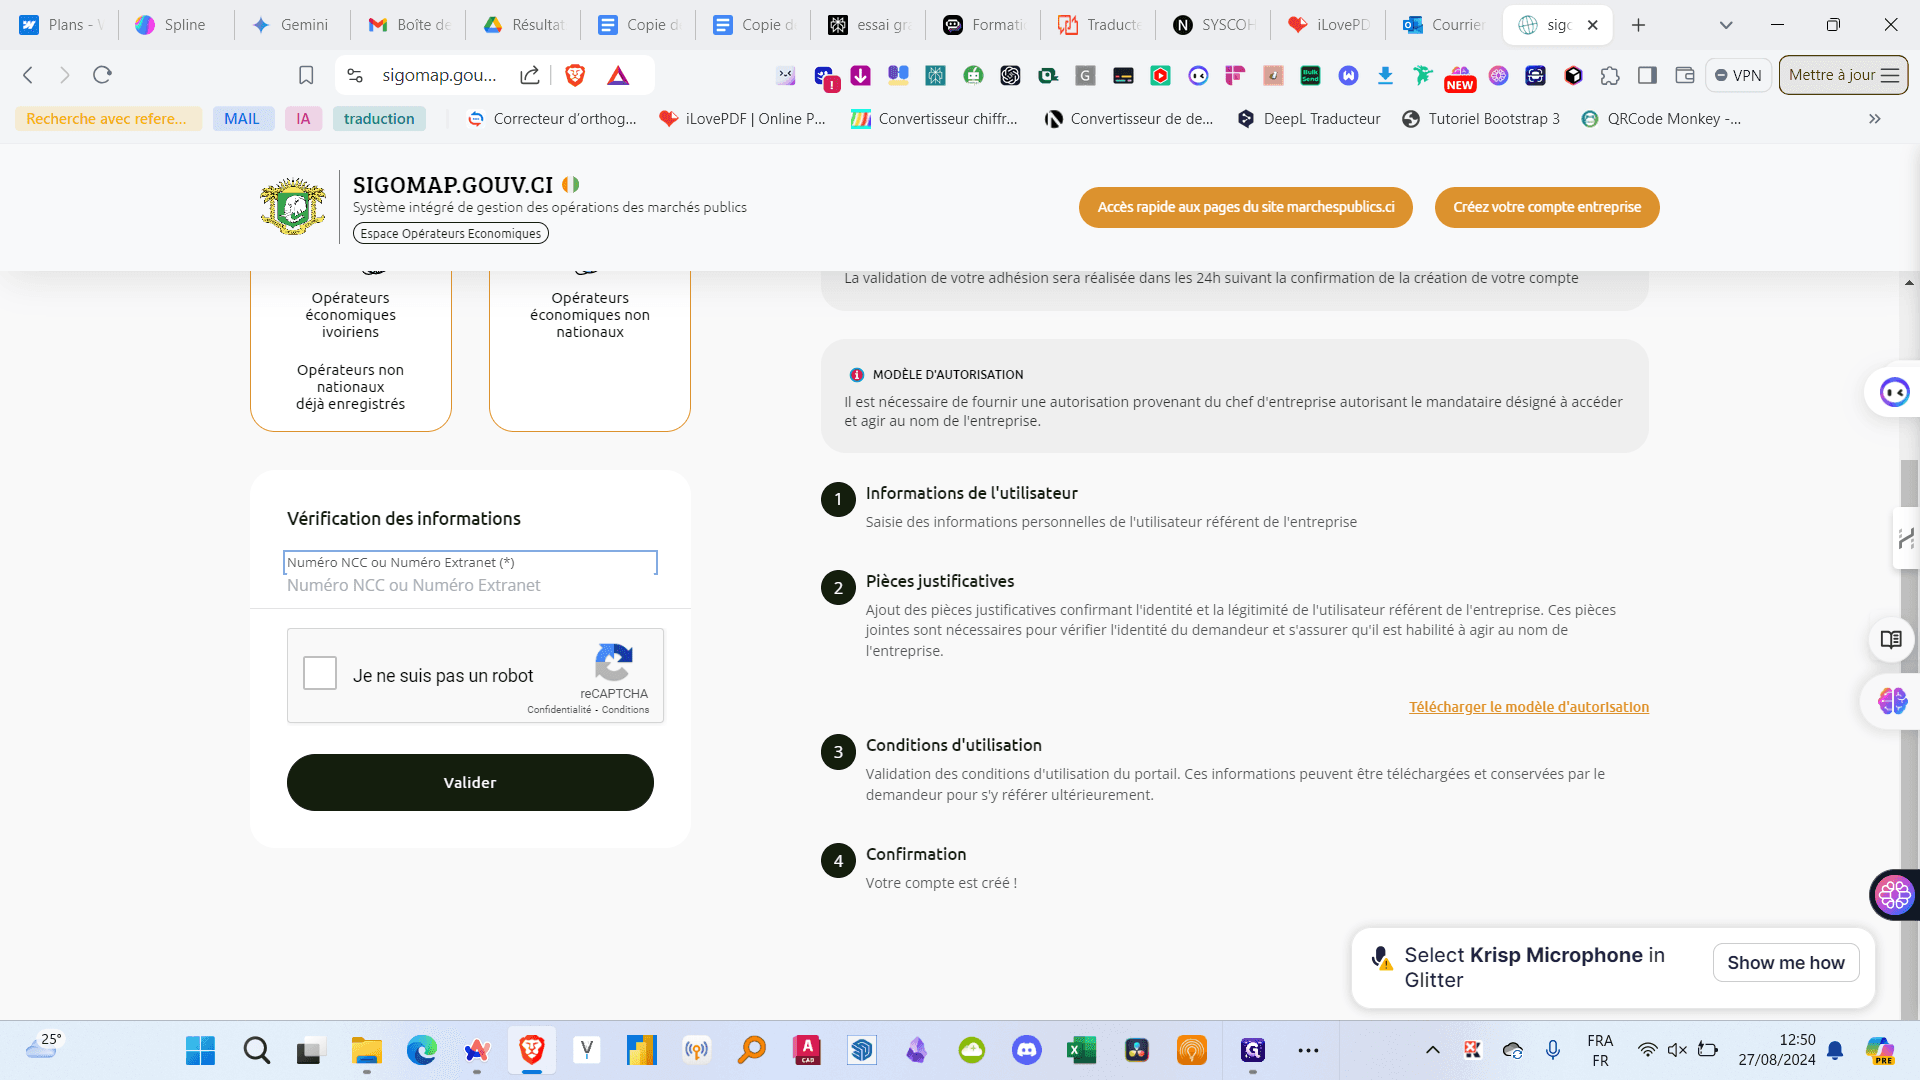The height and width of the screenshot is (1080, 1920).
Task: Open the extensions puzzle icon
Action: point(1610,75)
